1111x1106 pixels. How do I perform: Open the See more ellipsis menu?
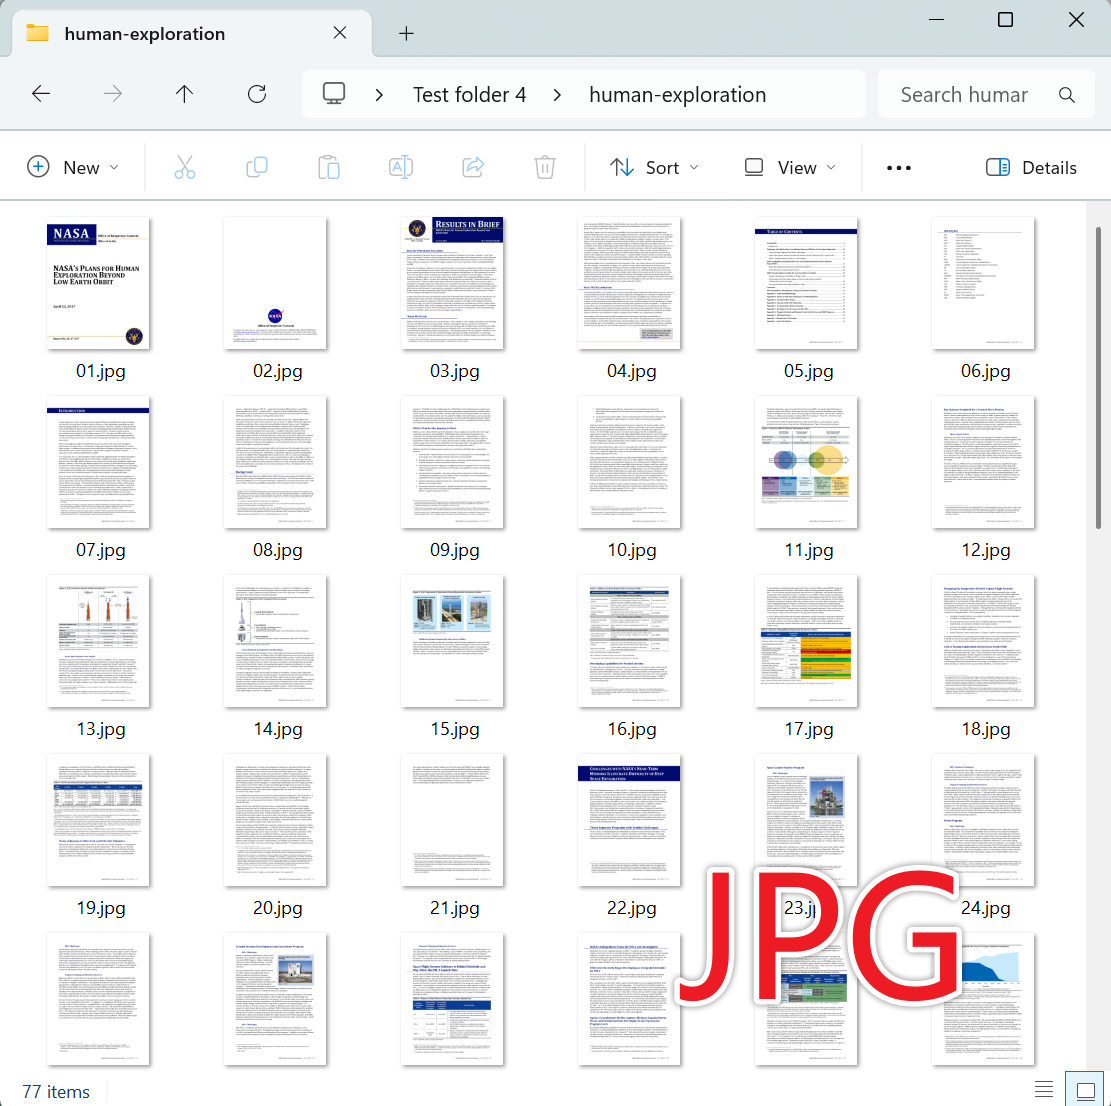(899, 167)
